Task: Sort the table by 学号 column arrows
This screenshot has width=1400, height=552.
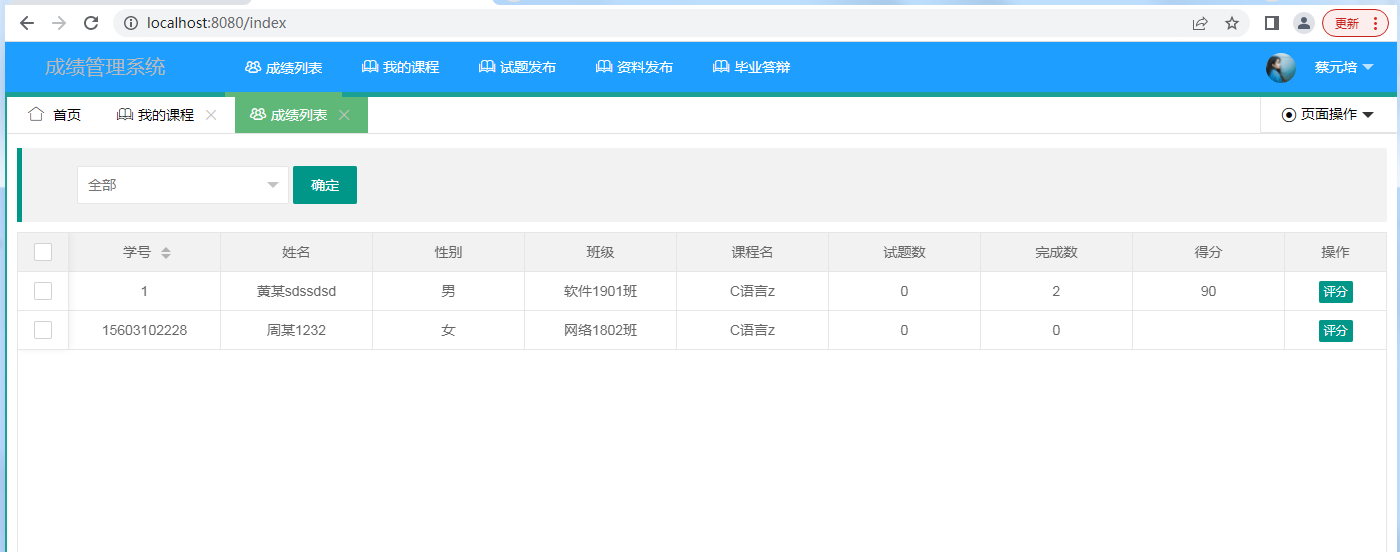Action: tap(166, 253)
